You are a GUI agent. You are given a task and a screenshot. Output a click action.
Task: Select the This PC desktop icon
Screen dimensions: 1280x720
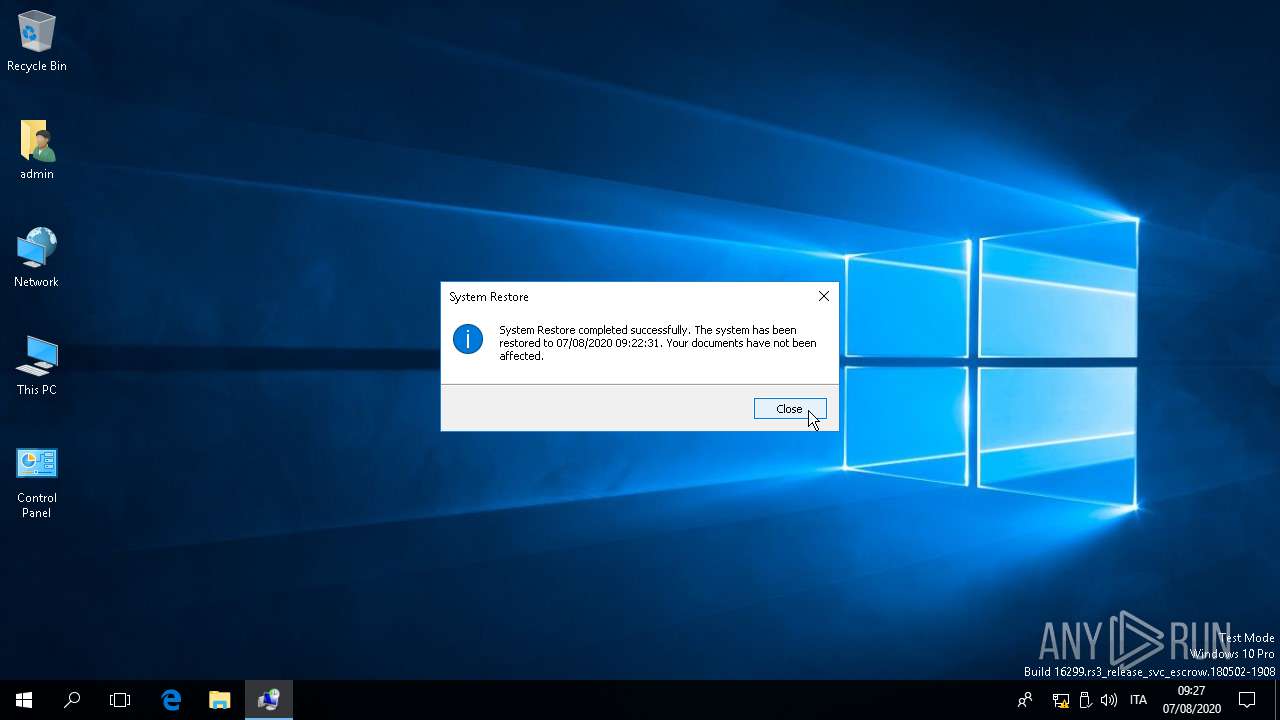37,366
